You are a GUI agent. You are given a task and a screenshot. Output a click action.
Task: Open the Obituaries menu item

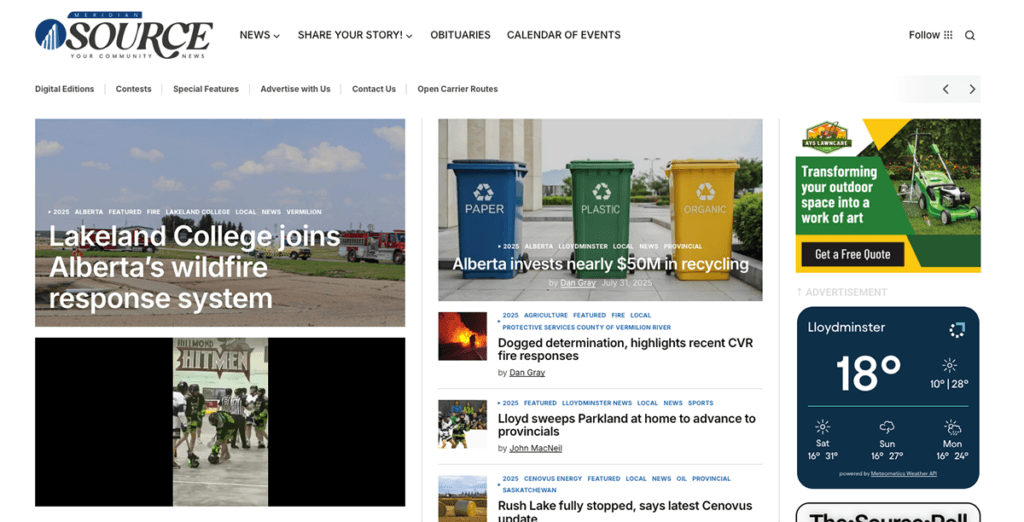[x=460, y=35]
